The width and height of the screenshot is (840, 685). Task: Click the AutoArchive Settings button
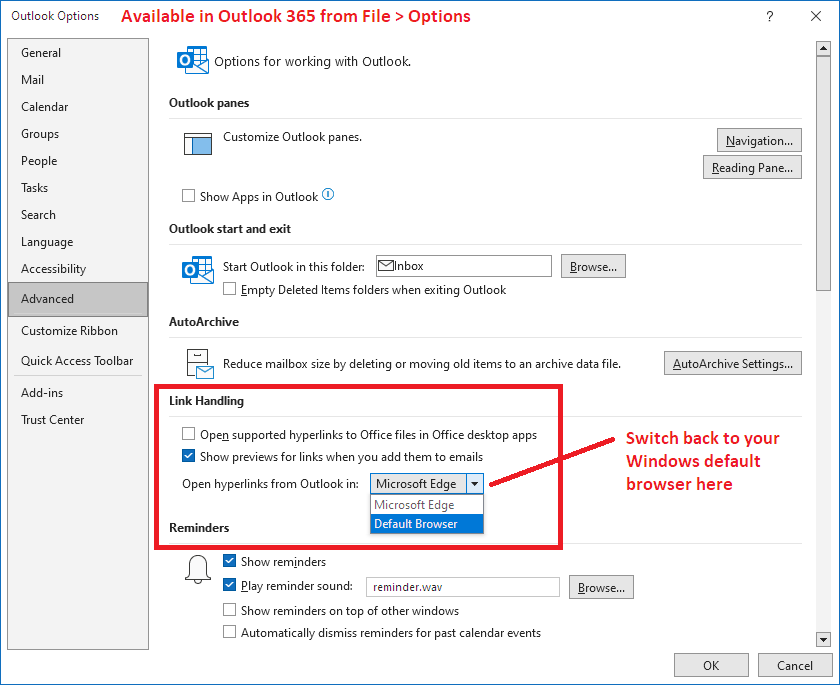(733, 364)
